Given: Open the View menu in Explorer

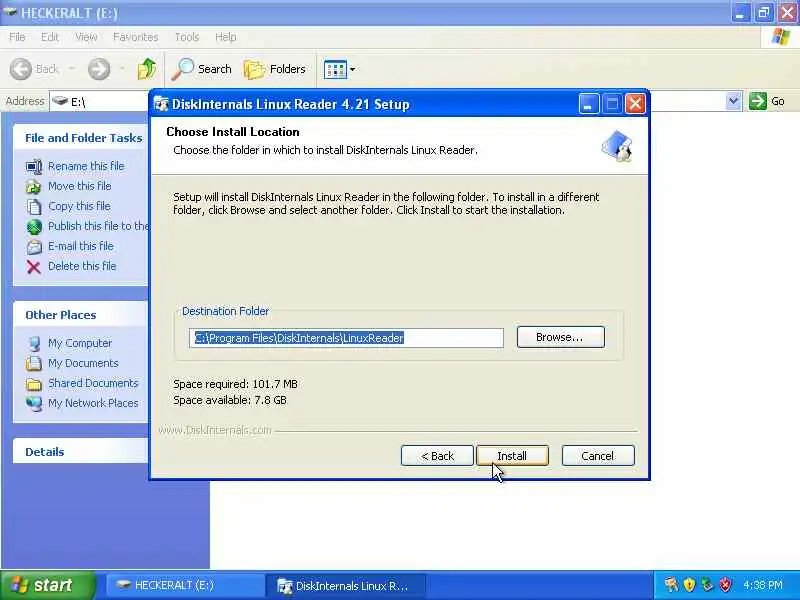Looking at the screenshot, I should tap(86, 37).
